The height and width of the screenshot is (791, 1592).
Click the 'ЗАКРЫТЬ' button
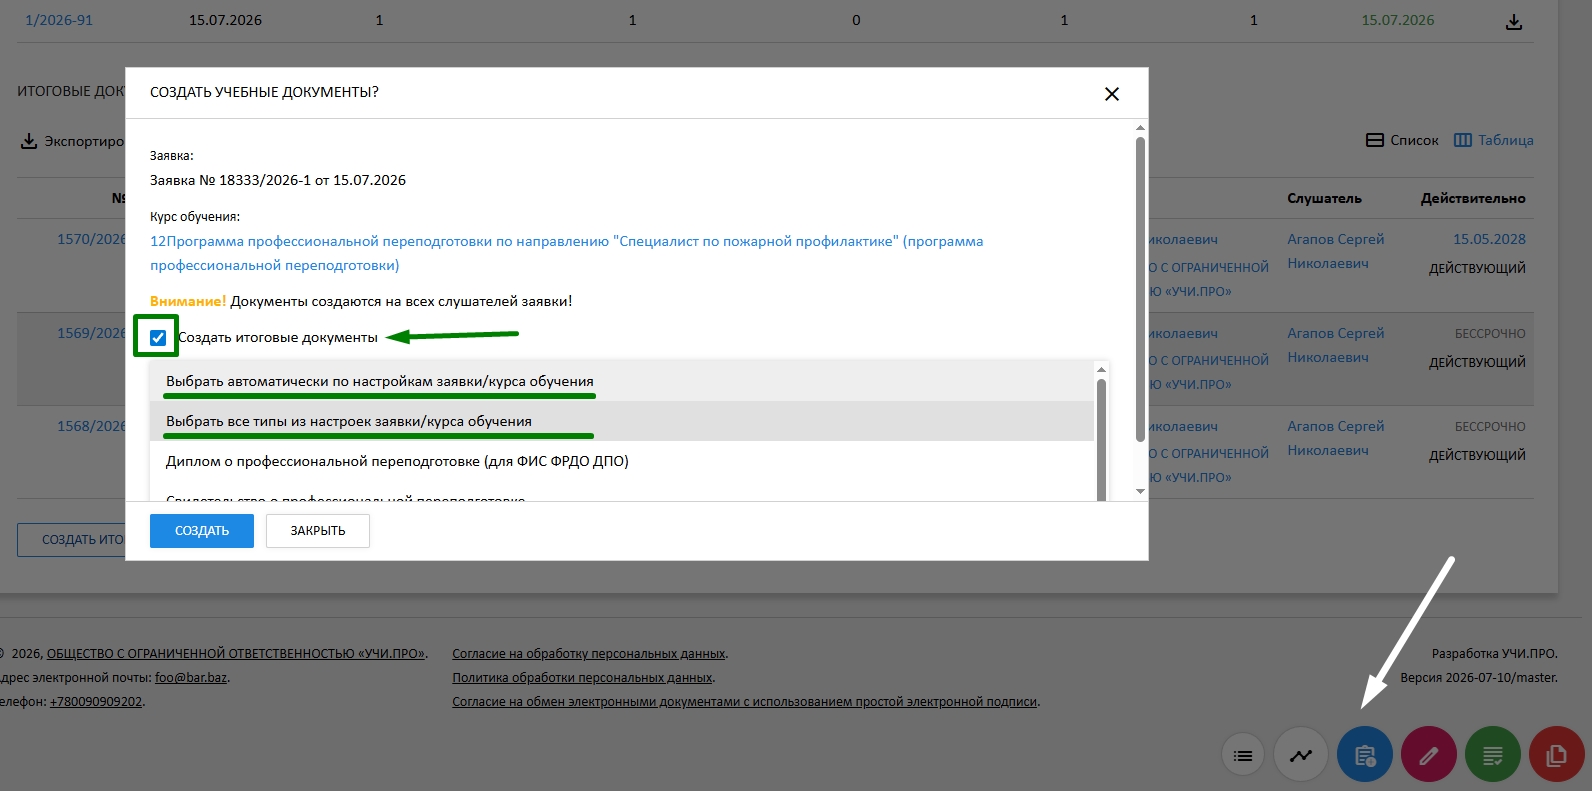318,531
